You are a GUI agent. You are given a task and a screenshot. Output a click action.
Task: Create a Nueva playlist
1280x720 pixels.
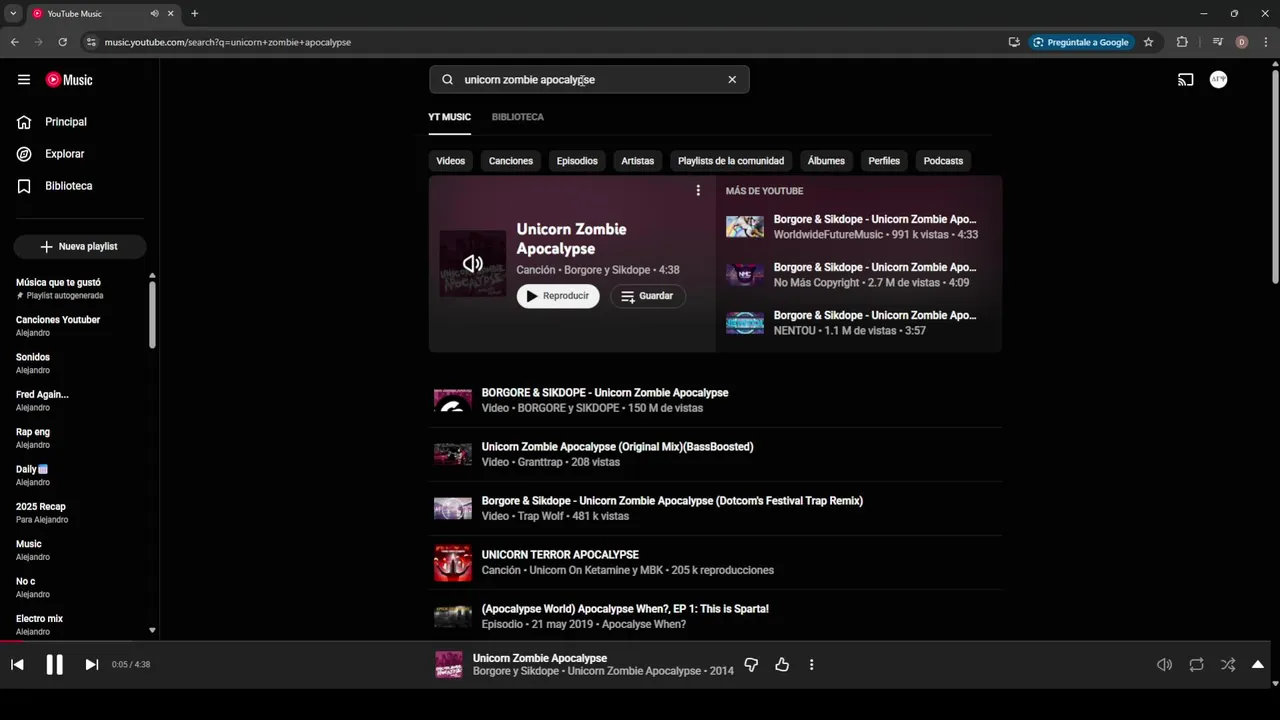(80, 246)
